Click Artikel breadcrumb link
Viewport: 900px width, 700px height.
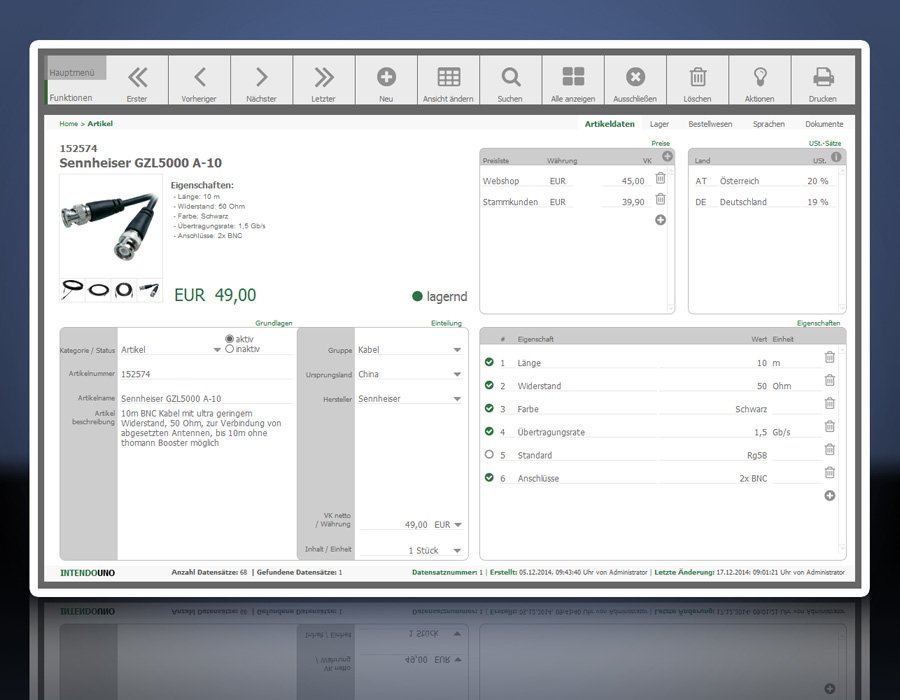tap(100, 123)
